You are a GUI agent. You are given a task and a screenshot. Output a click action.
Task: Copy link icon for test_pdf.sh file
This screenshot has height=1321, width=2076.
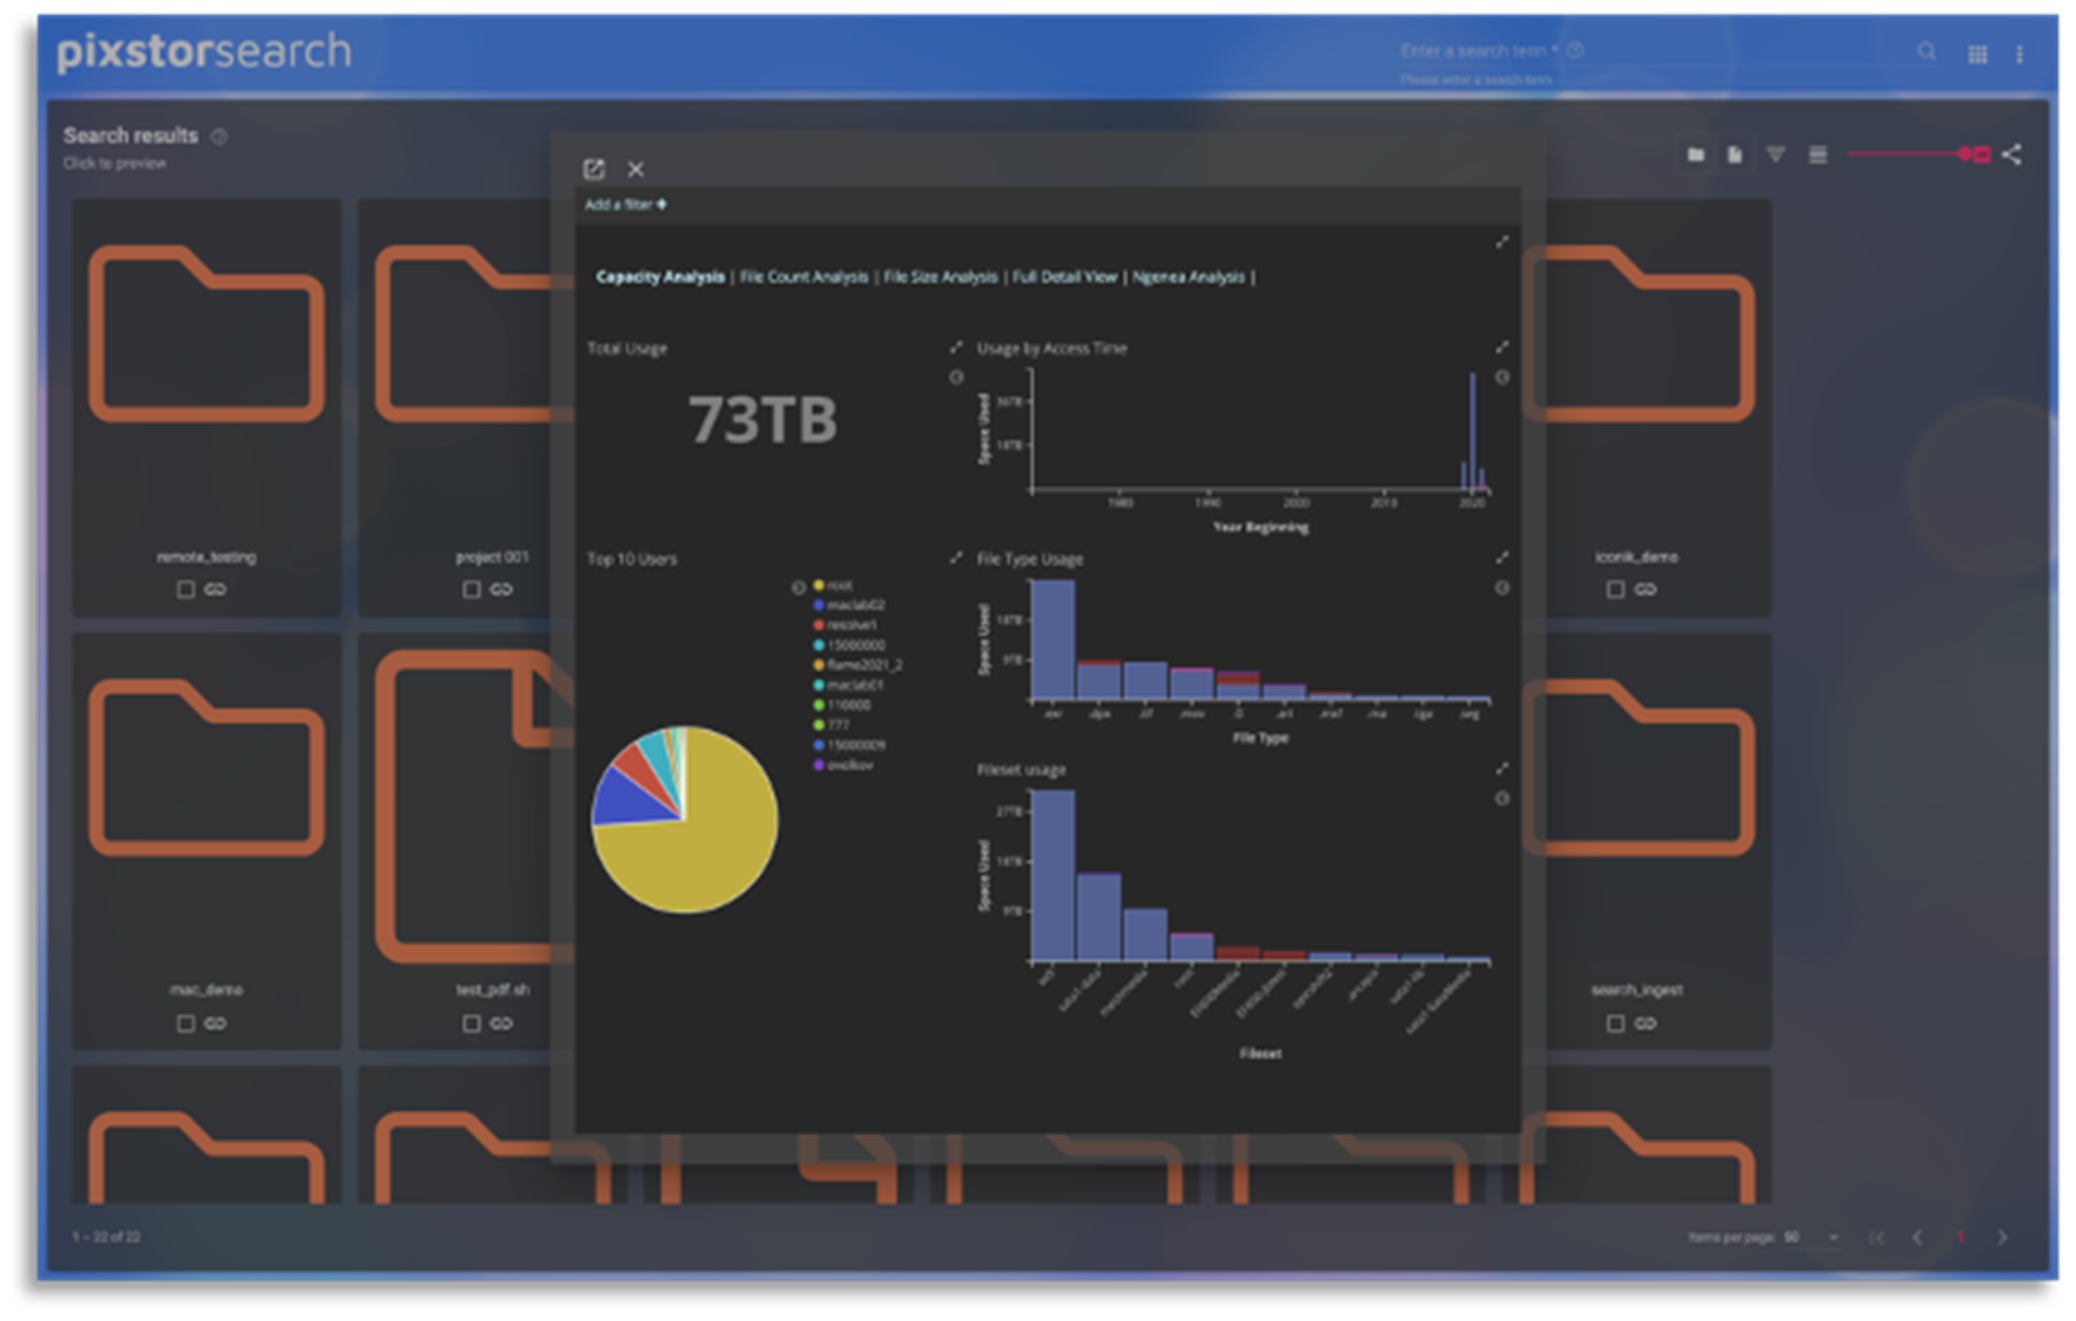tap(501, 1023)
